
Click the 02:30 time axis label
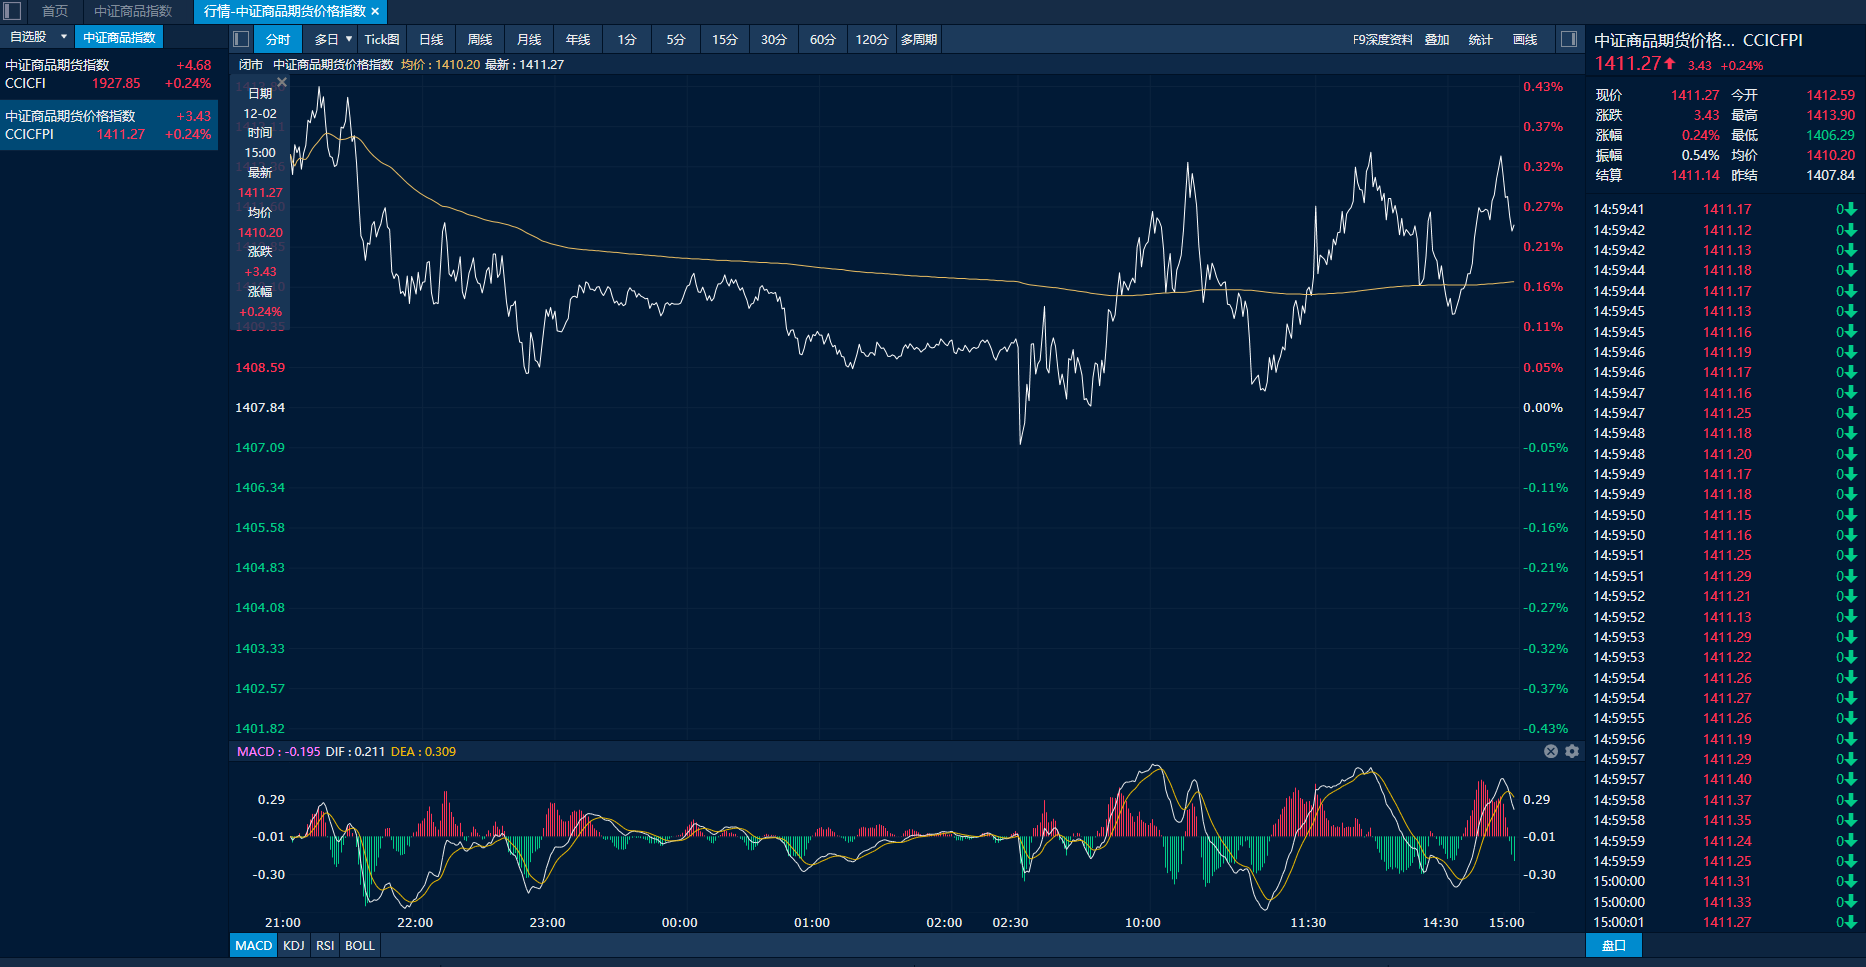pos(1010,922)
